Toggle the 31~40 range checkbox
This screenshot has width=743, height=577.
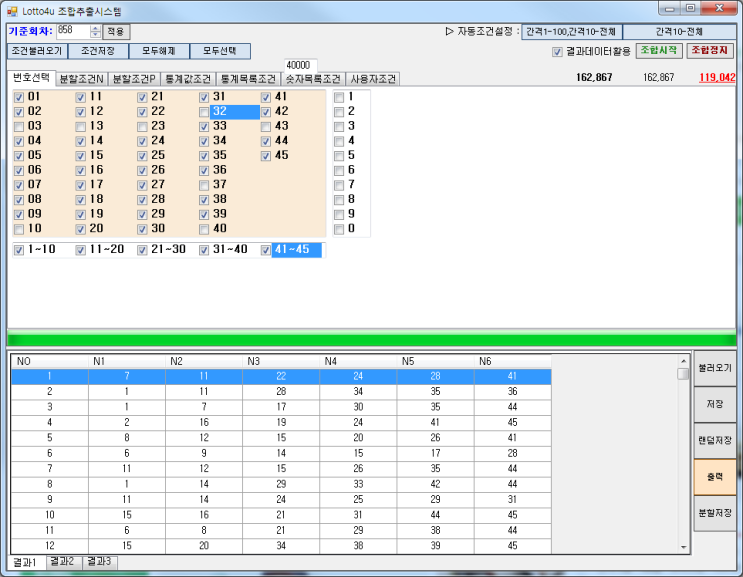point(204,250)
